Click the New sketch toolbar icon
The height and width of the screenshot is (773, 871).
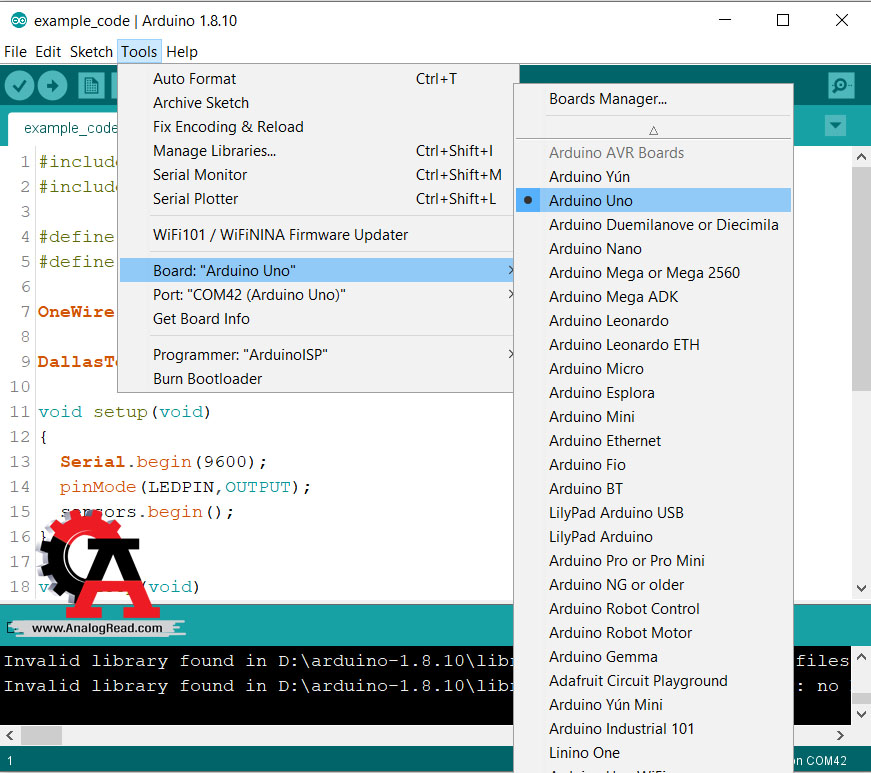(x=91, y=86)
